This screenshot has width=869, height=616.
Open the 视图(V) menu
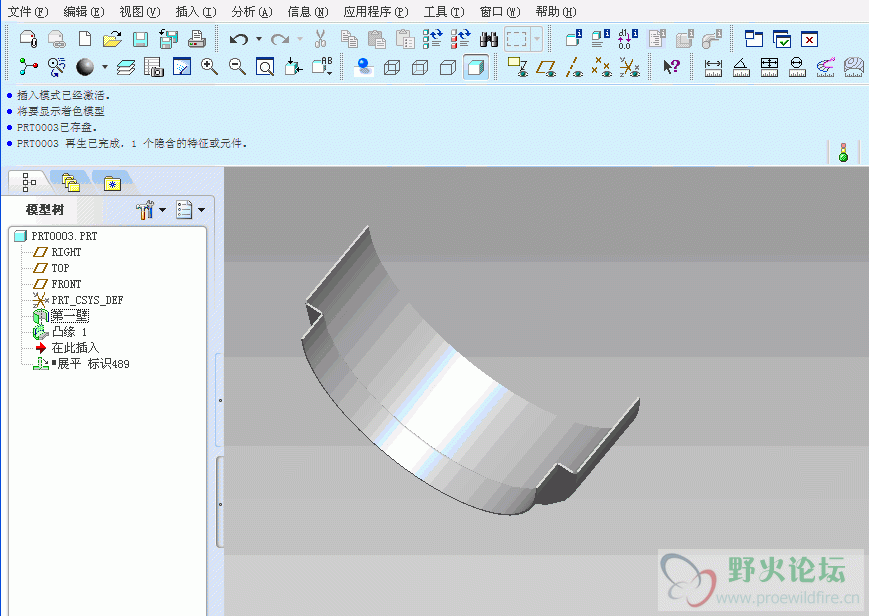tap(140, 12)
